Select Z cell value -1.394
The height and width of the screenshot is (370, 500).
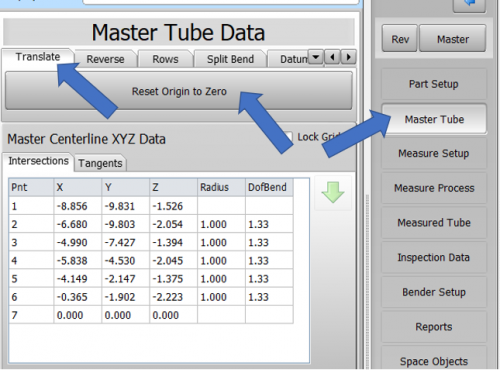[174, 242]
